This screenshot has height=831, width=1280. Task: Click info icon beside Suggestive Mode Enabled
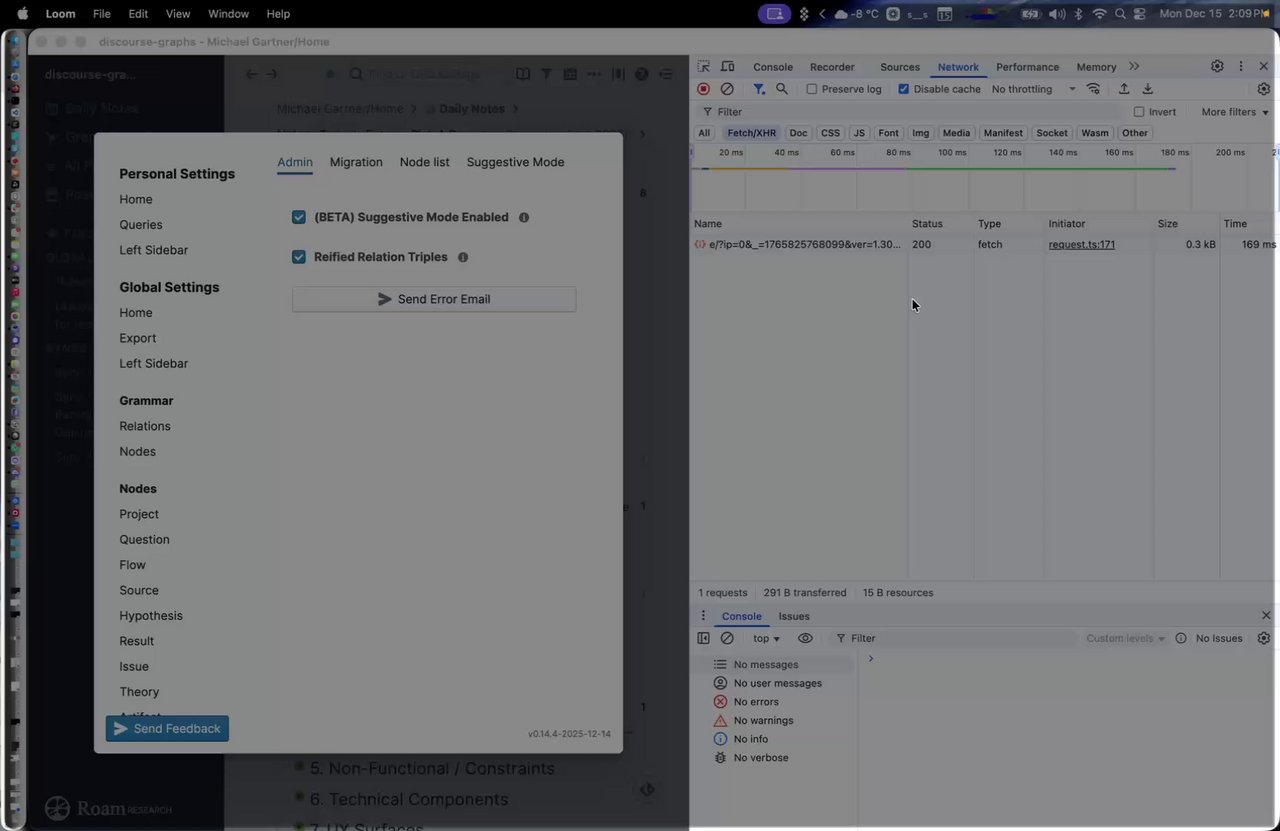(524, 217)
